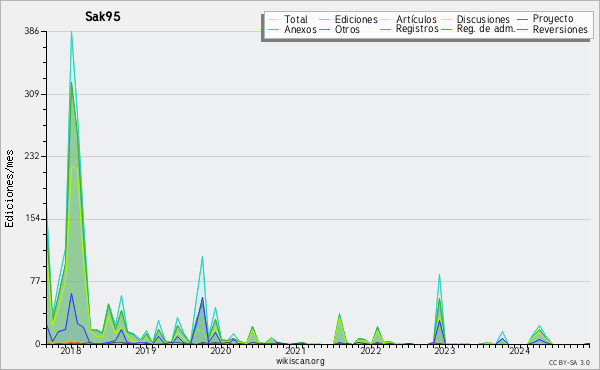600x370 pixels.
Task: Select the Proyecto legend entry
Action: [x=553, y=19]
